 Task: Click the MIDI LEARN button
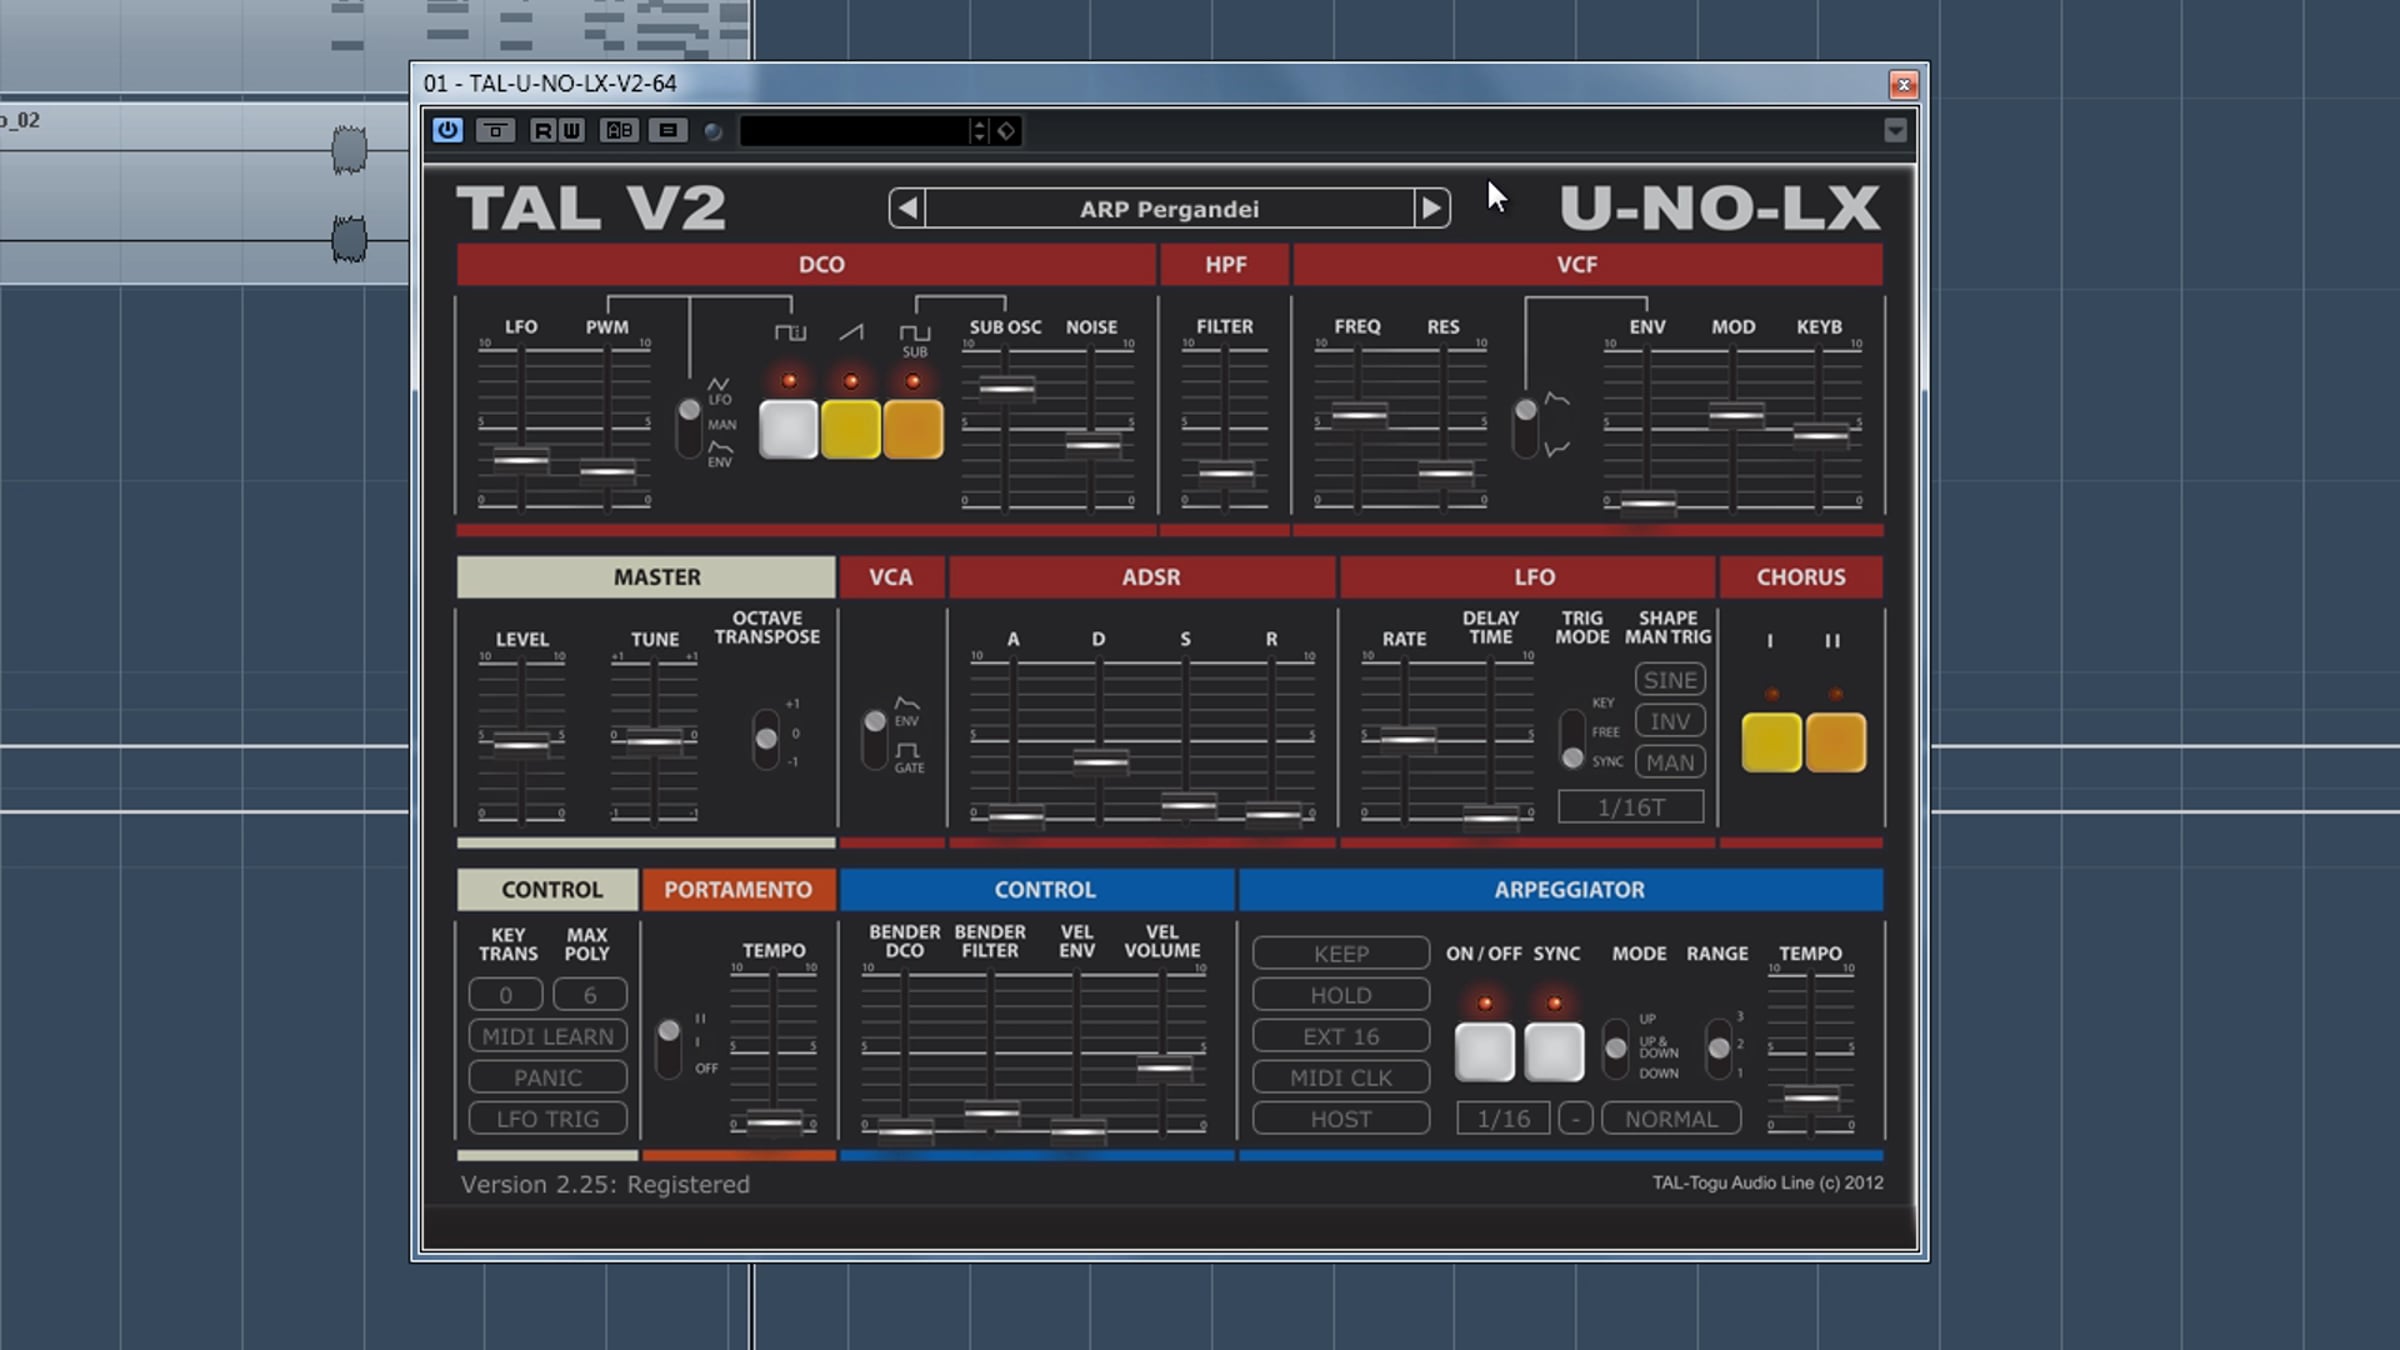click(548, 1036)
